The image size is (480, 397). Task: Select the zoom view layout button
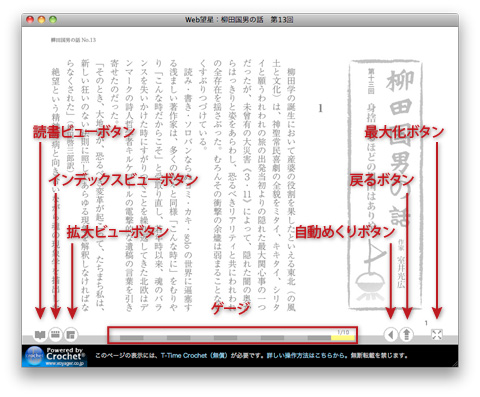pyautogui.click(x=71, y=335)
